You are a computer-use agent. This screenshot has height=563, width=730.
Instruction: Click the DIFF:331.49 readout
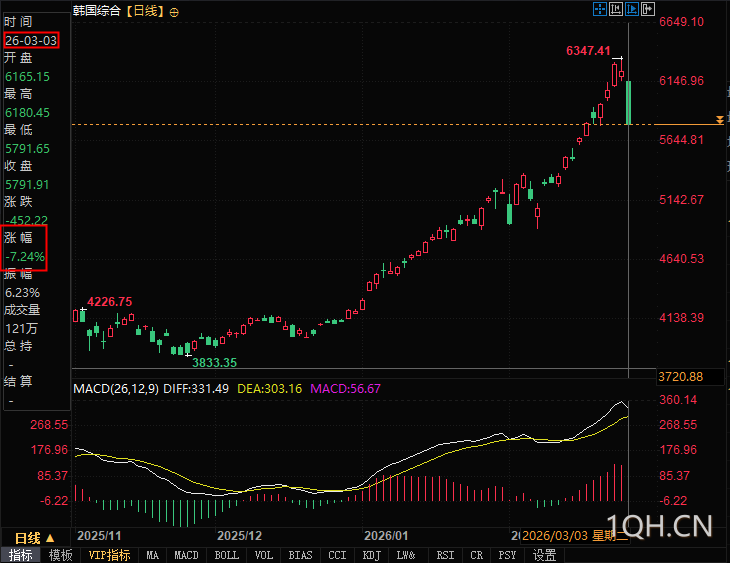coord(196,389)
